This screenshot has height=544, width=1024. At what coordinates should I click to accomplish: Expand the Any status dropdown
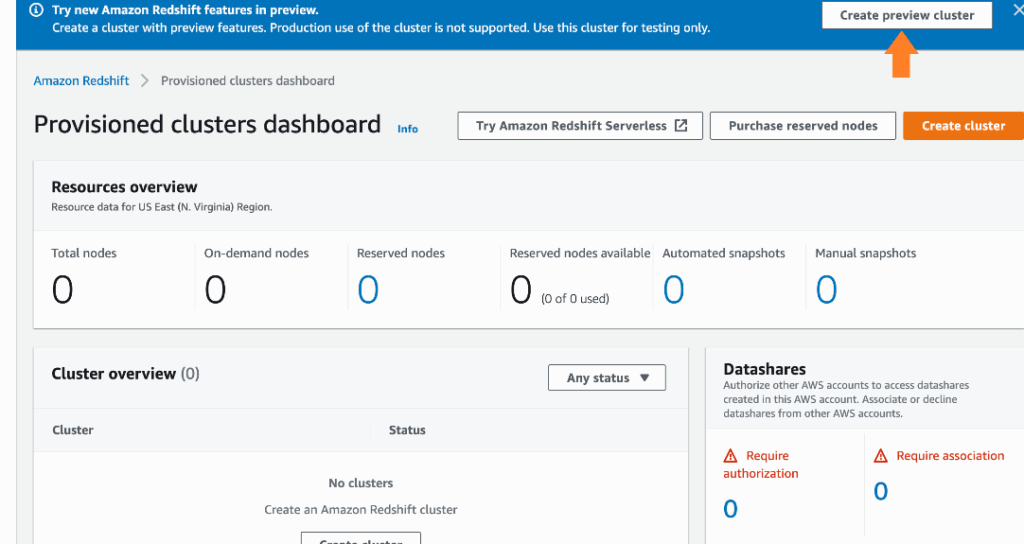[x=607, y=377]
